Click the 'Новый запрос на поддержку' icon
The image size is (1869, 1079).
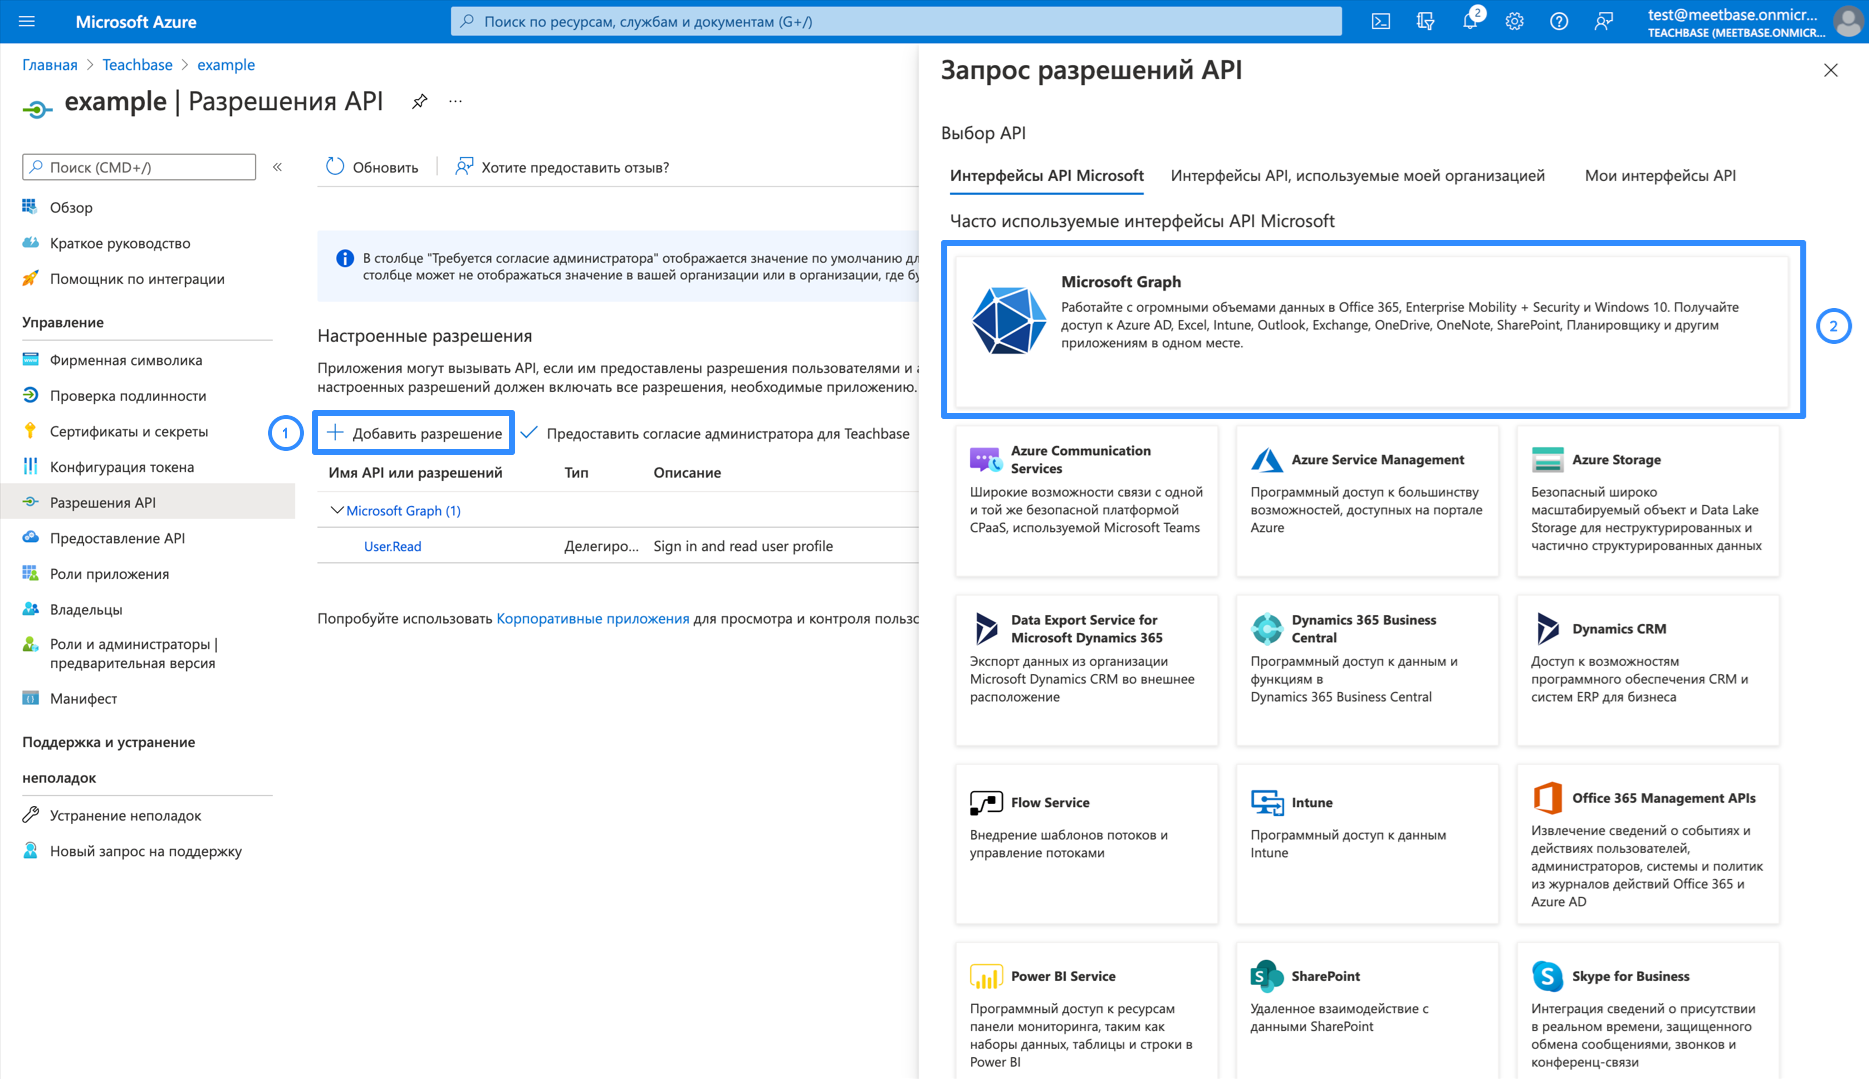pyautogui.click(x=31, y=851)
